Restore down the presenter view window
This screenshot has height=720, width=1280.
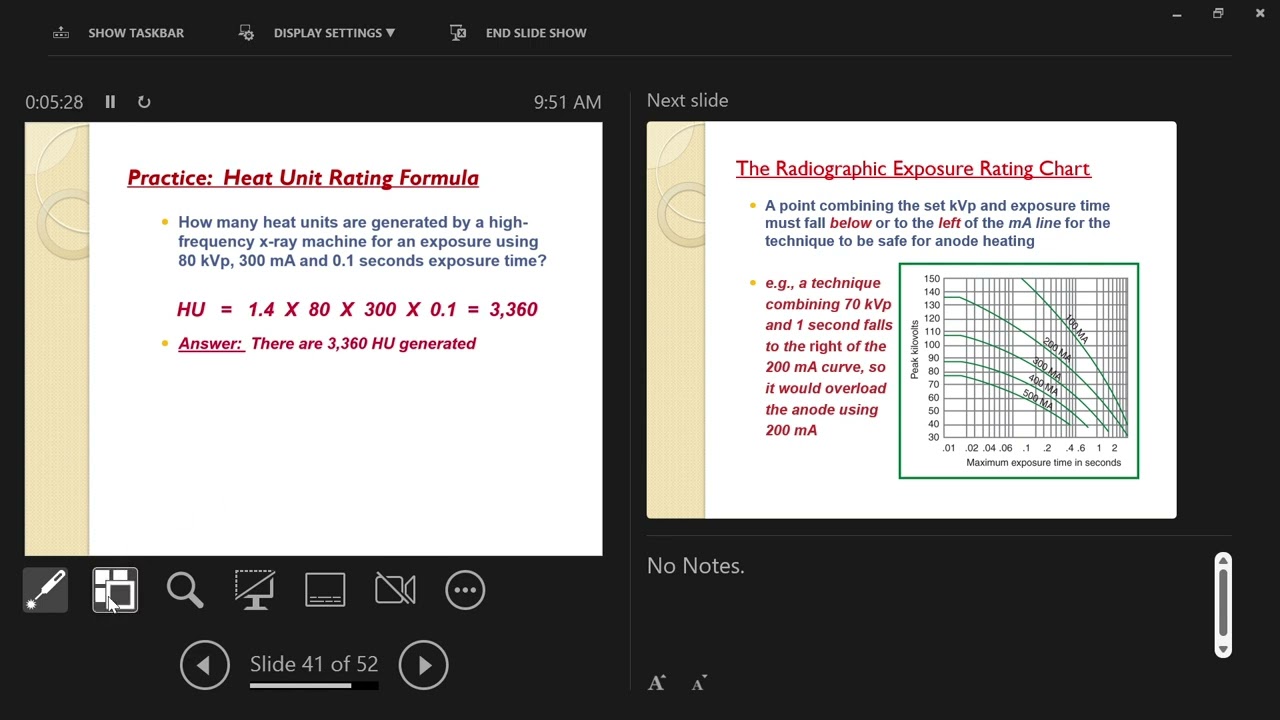click(1218, 14)
